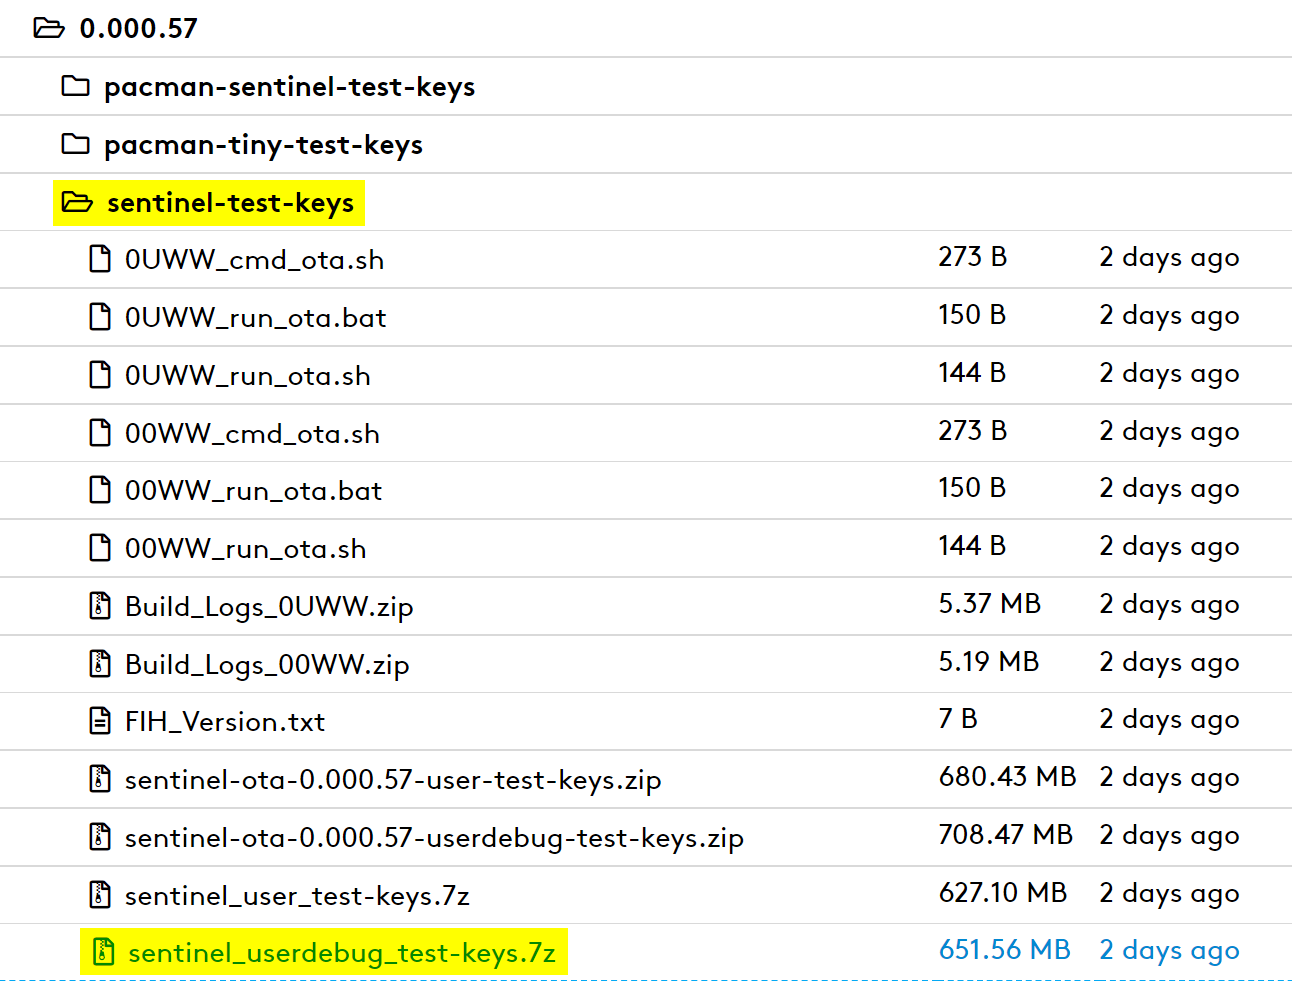Click the 651.56 MB size text
This screenshot has height=981, width=1292.
click(x=1004, y=950)
